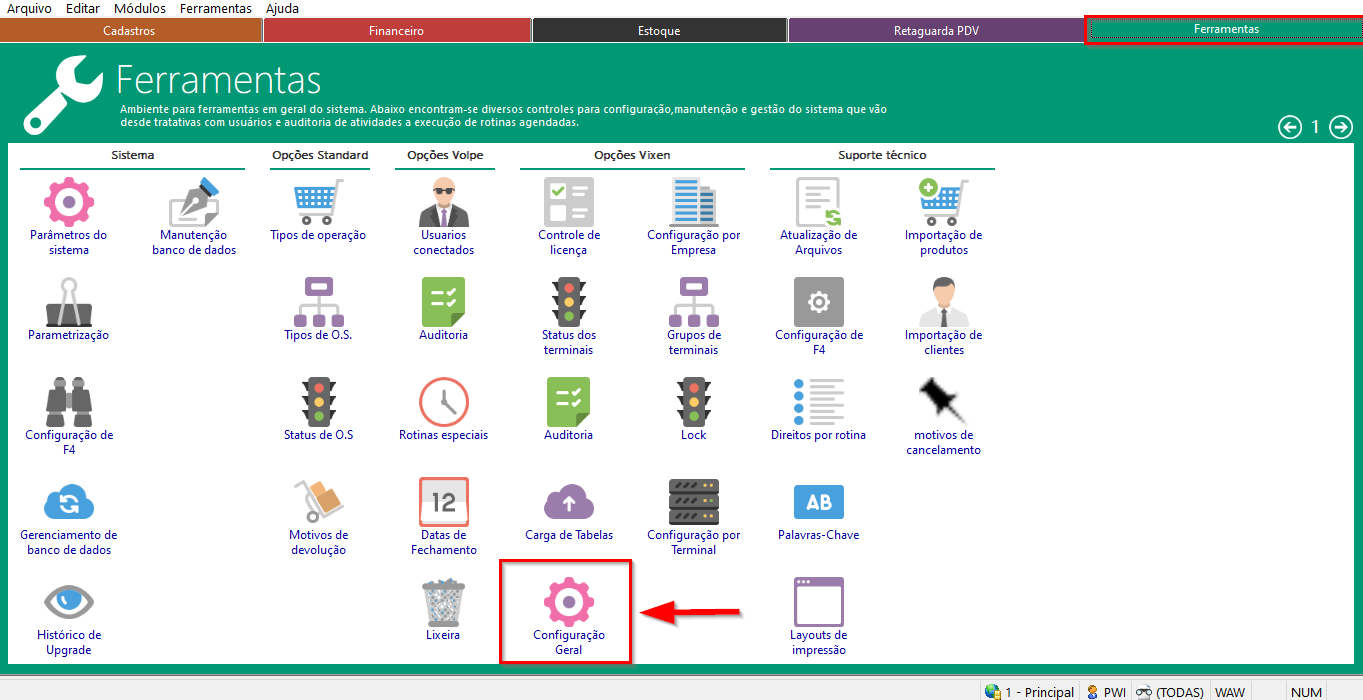Open Manutenção banco de dados
1363x700 pixels.
tap(194, 202)
